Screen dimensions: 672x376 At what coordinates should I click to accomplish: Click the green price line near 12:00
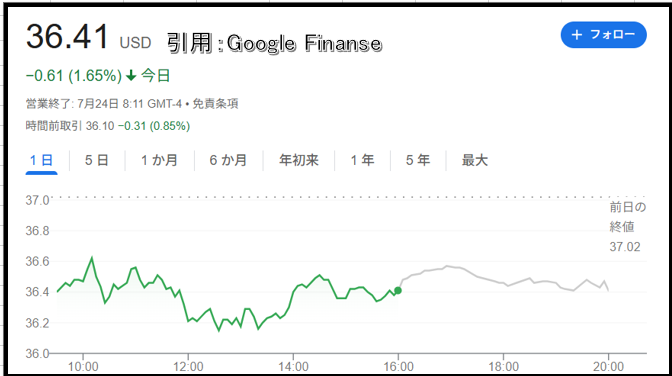(x=188, y=320)
